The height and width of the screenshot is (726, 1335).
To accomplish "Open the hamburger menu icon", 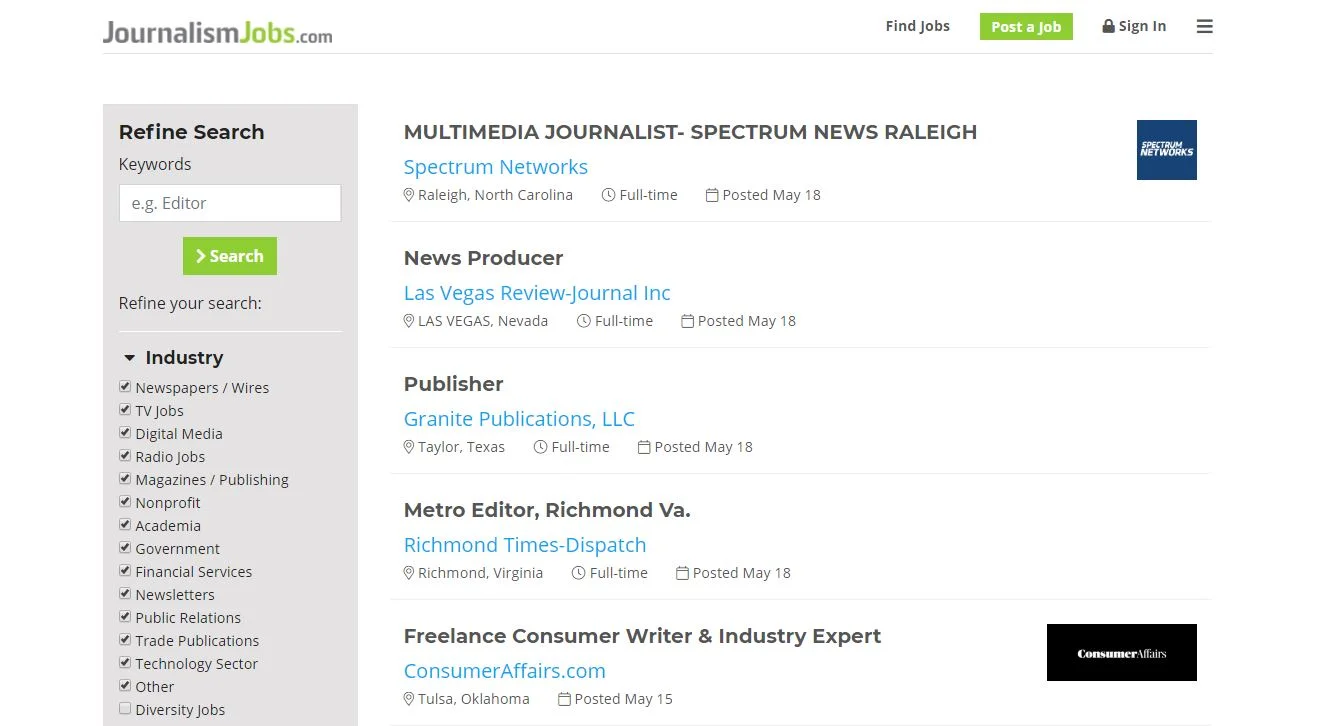I will [x=1204, y=27].
